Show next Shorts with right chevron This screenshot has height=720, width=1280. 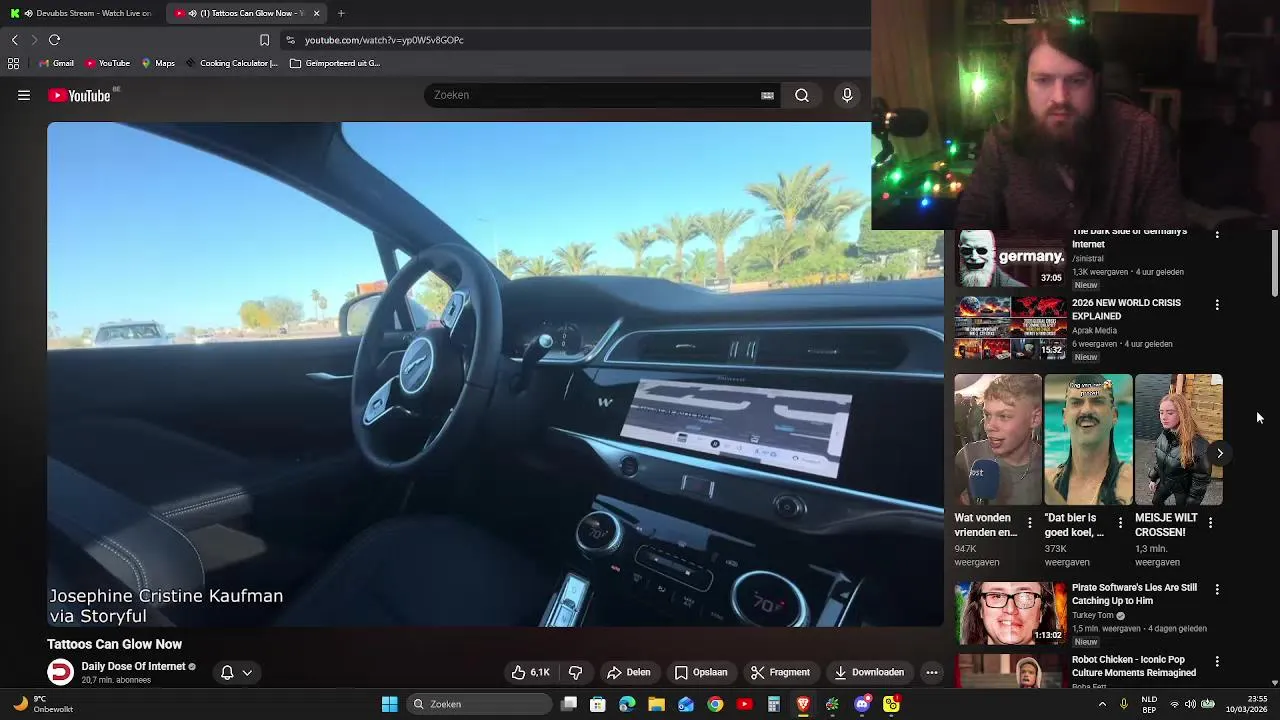(1220, 453)
